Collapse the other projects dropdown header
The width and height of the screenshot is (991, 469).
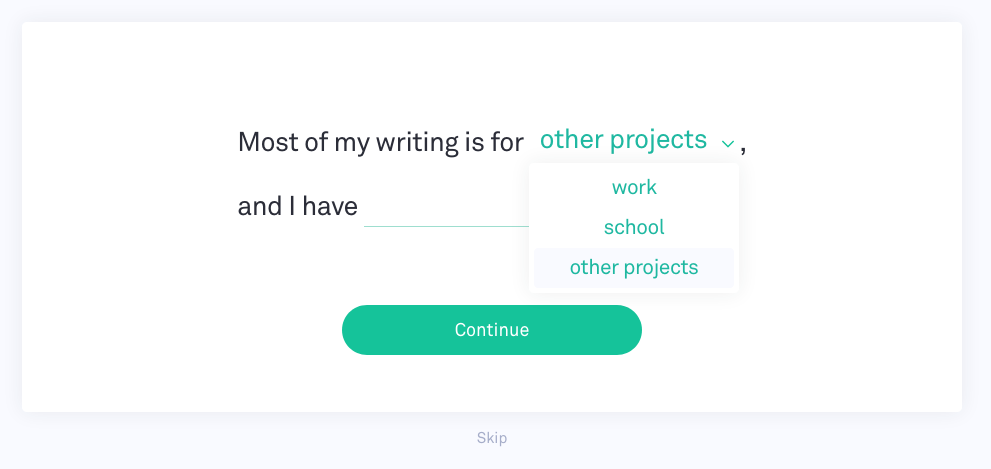636,140
